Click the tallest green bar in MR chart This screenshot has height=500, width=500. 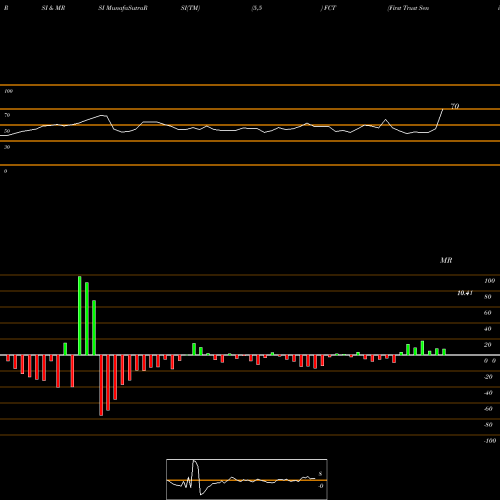pyautogui.click(x=80, y=315)
